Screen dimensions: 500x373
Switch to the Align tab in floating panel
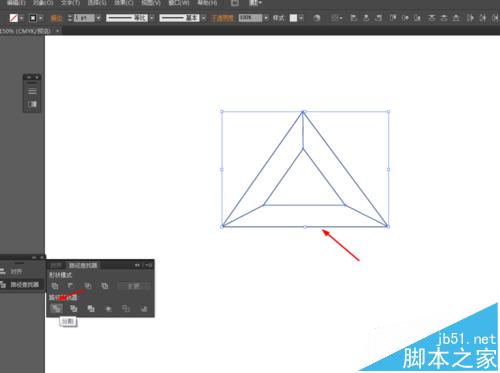pyautogui.click(x=56, y=265)
